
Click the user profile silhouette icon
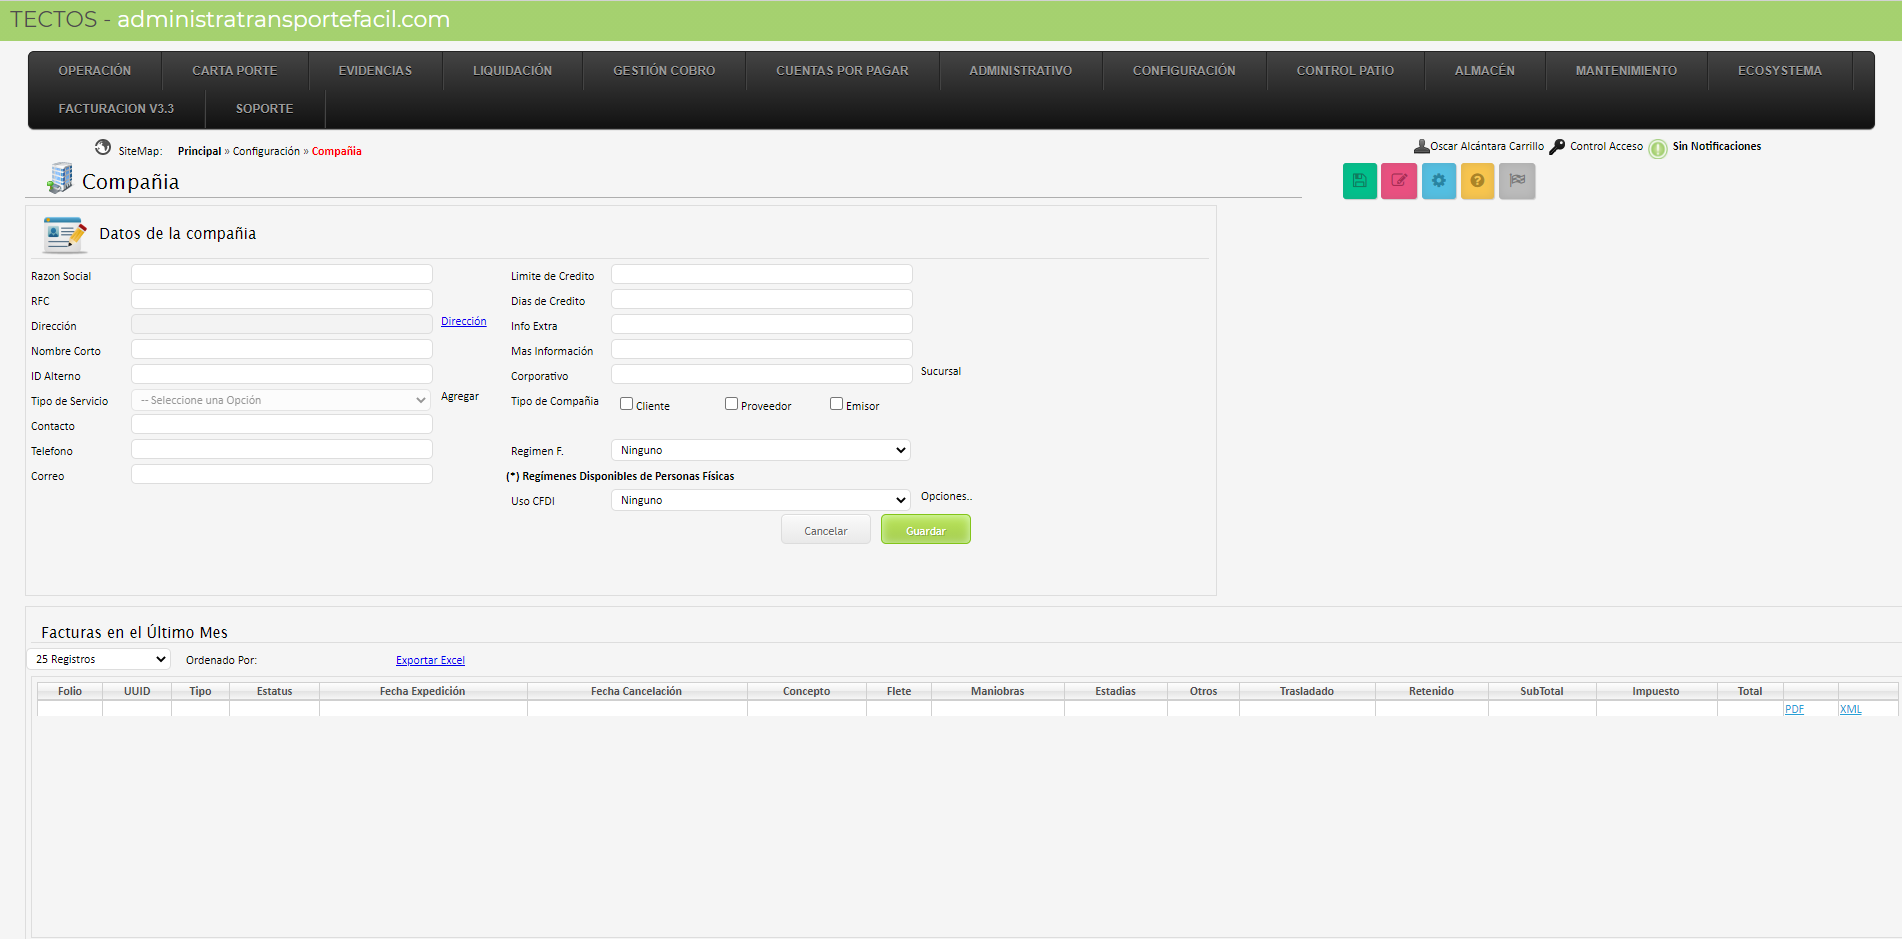point(1421,147)
